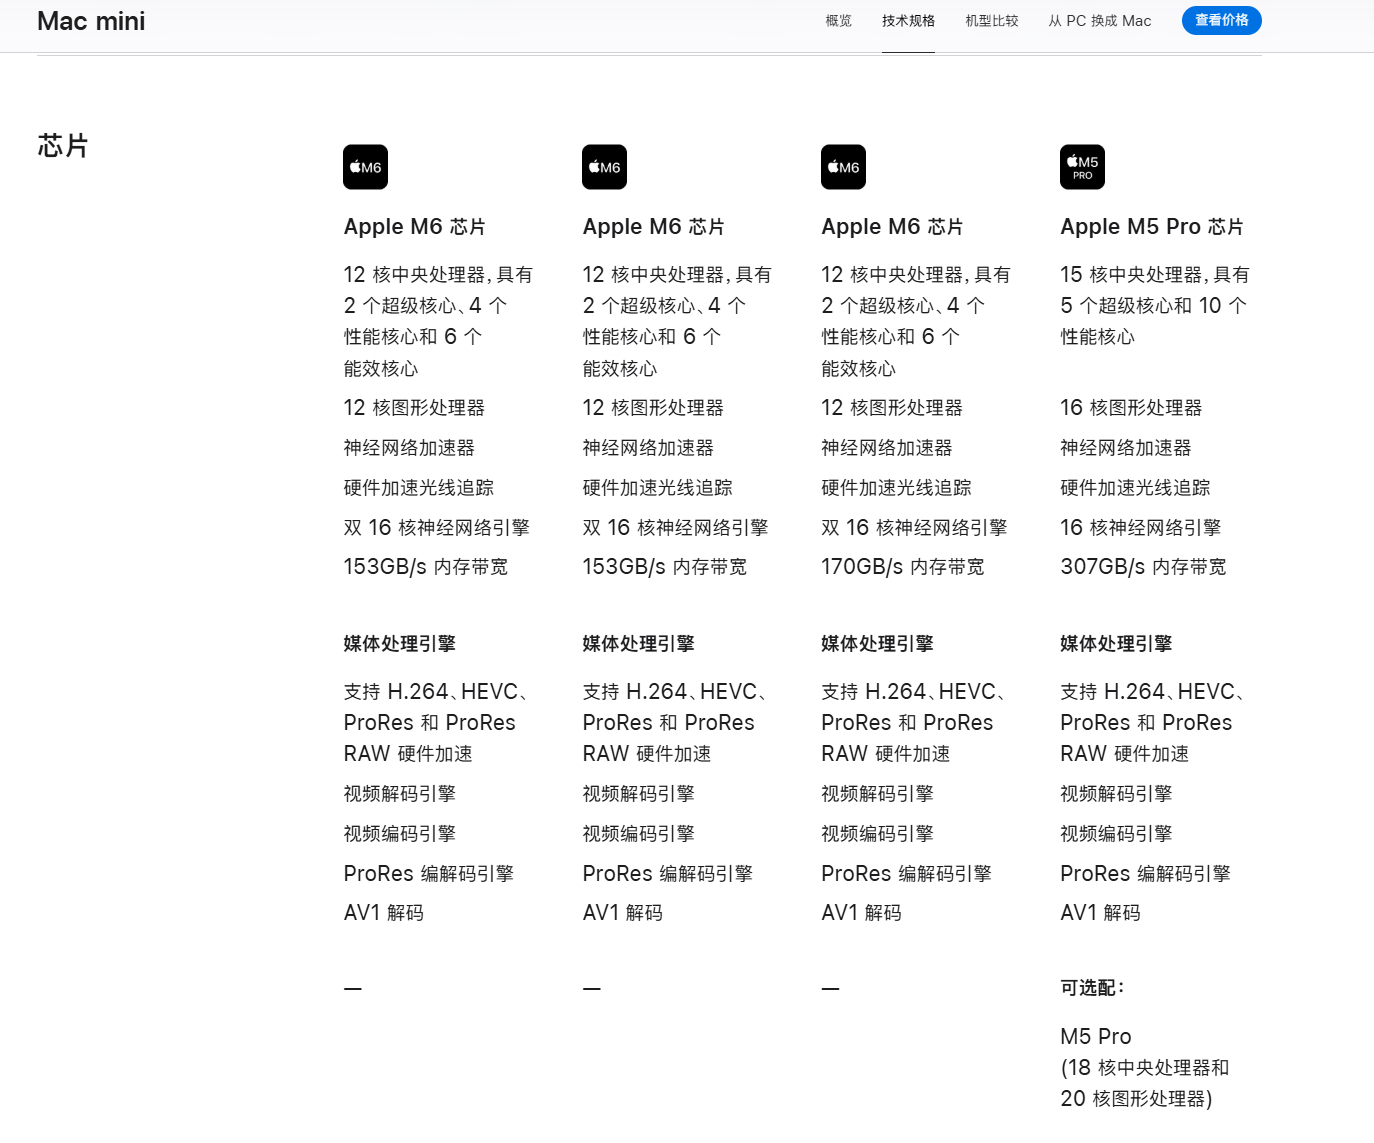Click the 芯片 section heading
Screen dimensions: 1374x1143
[x=63, y=146]
